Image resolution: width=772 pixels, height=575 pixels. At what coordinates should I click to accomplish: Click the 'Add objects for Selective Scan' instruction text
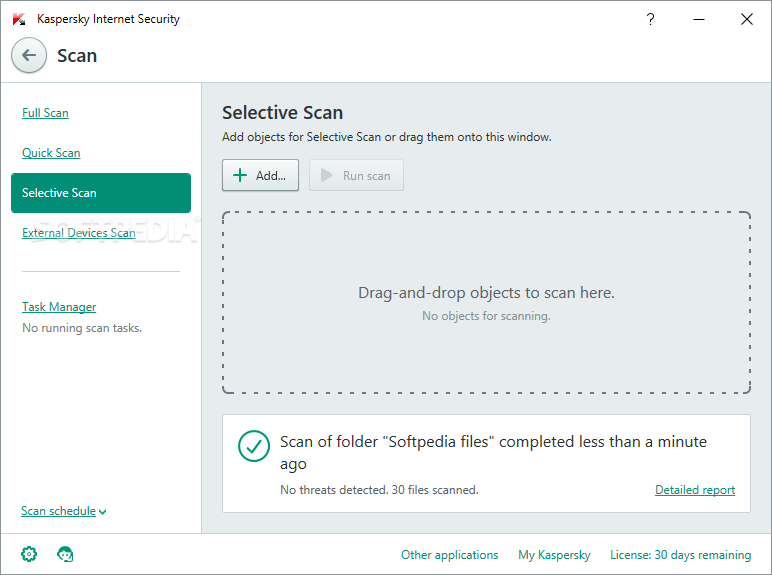pyautogui.click(x=386, y=137)
